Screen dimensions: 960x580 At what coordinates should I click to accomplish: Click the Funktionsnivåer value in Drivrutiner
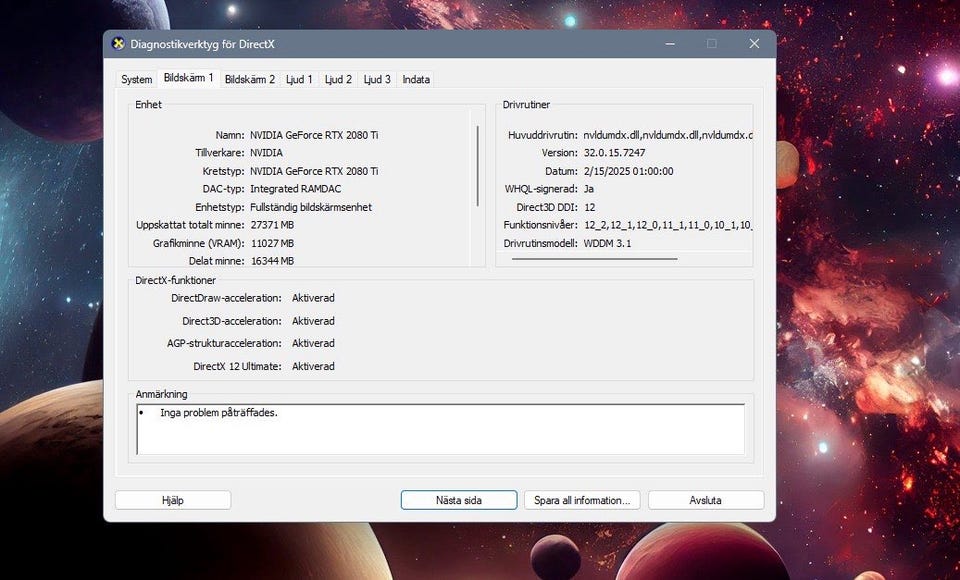click(667, 225)
